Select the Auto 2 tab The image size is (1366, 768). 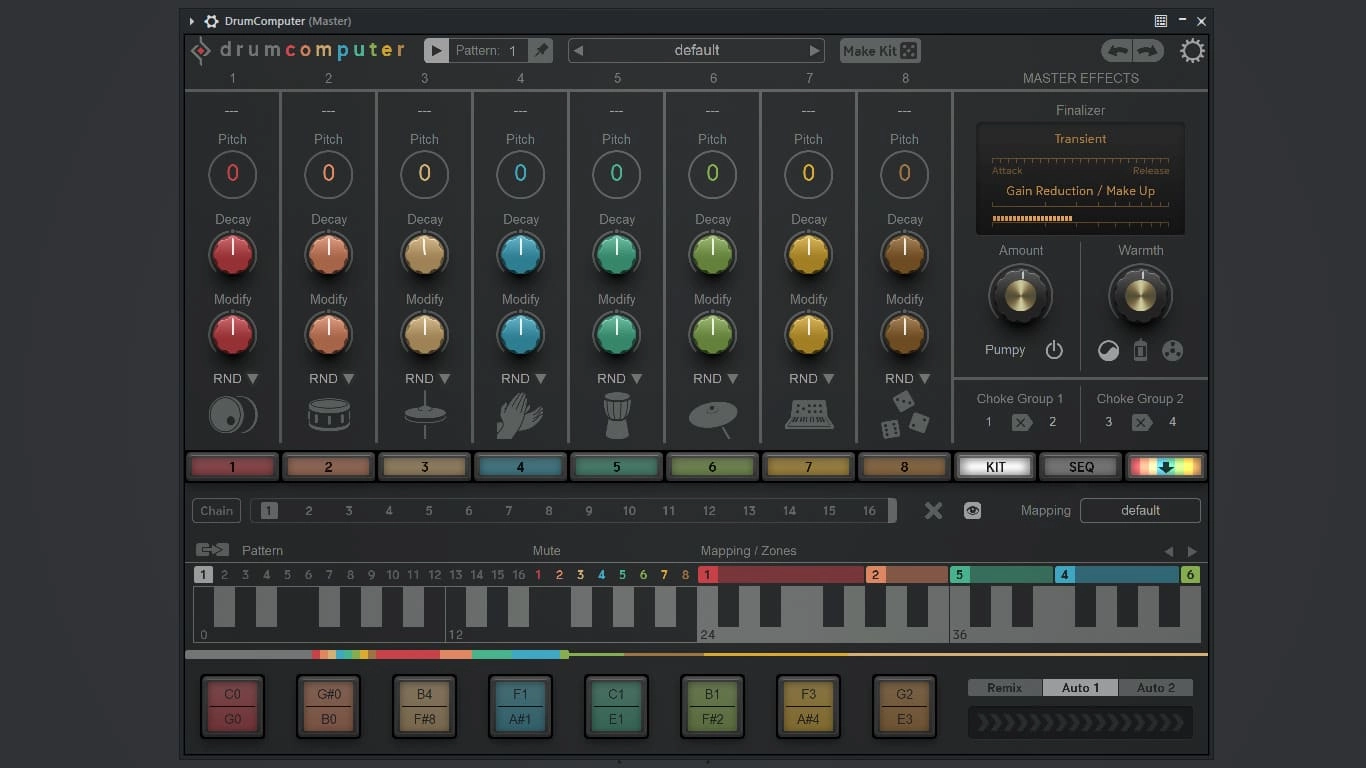tap(1156, 688)
